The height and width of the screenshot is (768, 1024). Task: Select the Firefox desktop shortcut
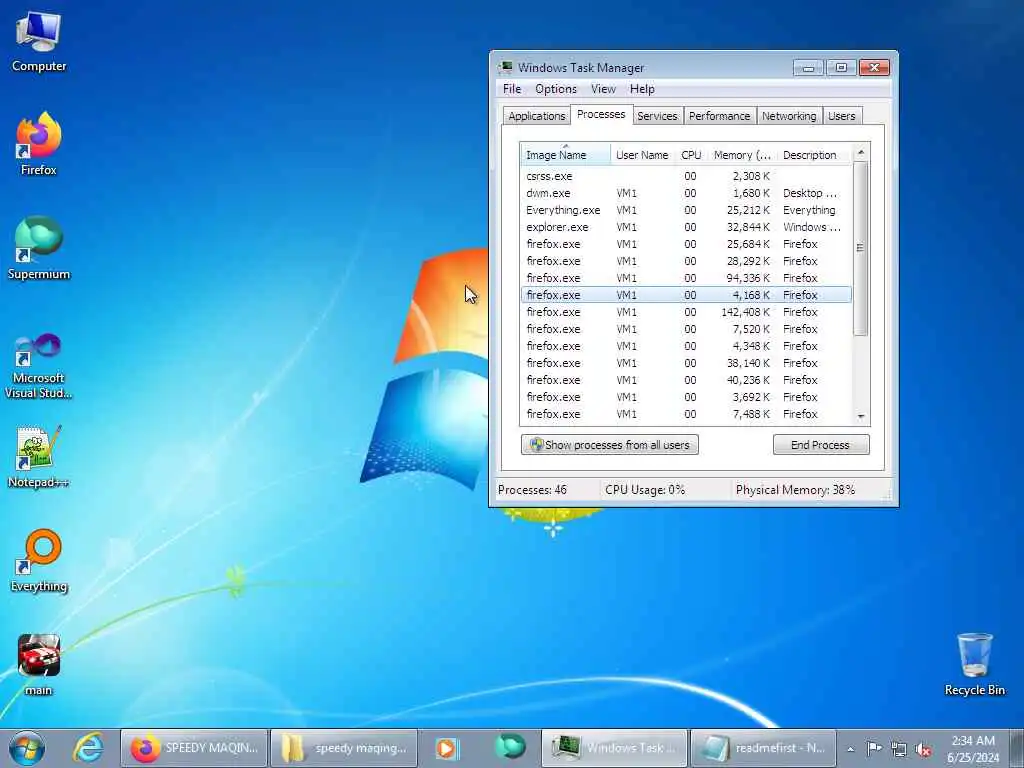click(x=39, y=144)
